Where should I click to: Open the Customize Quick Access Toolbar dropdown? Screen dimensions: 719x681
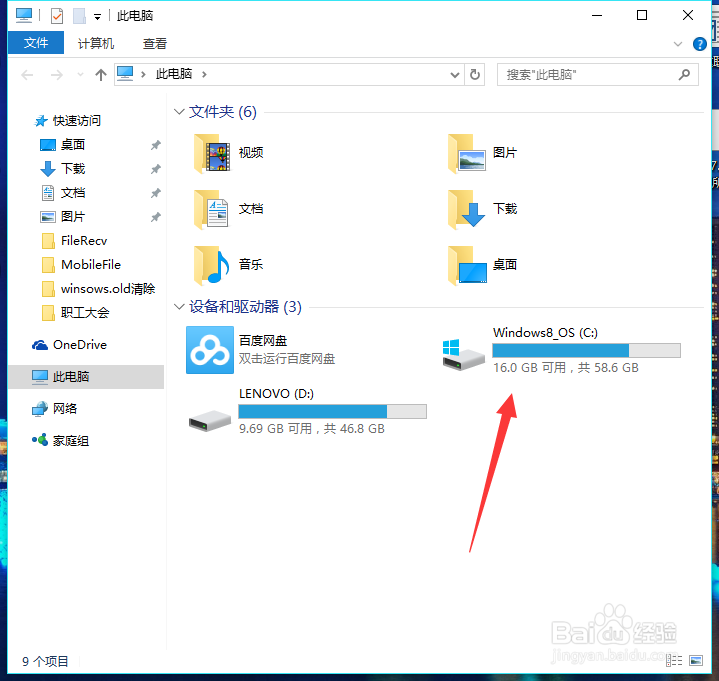tap(97, 17)
